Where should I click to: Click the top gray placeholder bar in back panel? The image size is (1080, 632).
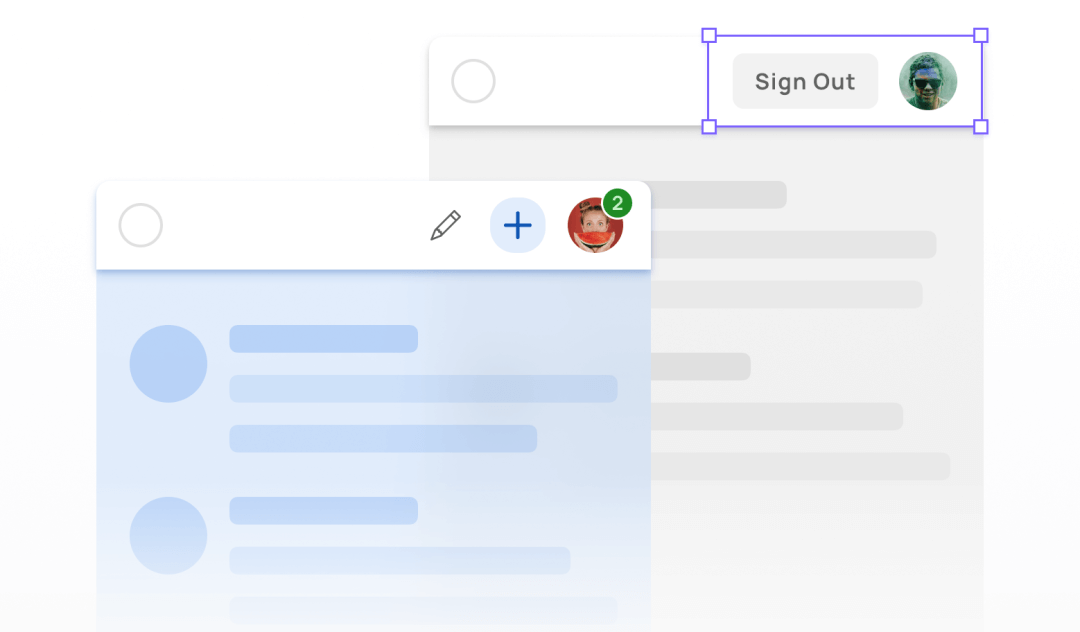pyautogui.click(x=718, y=195)
